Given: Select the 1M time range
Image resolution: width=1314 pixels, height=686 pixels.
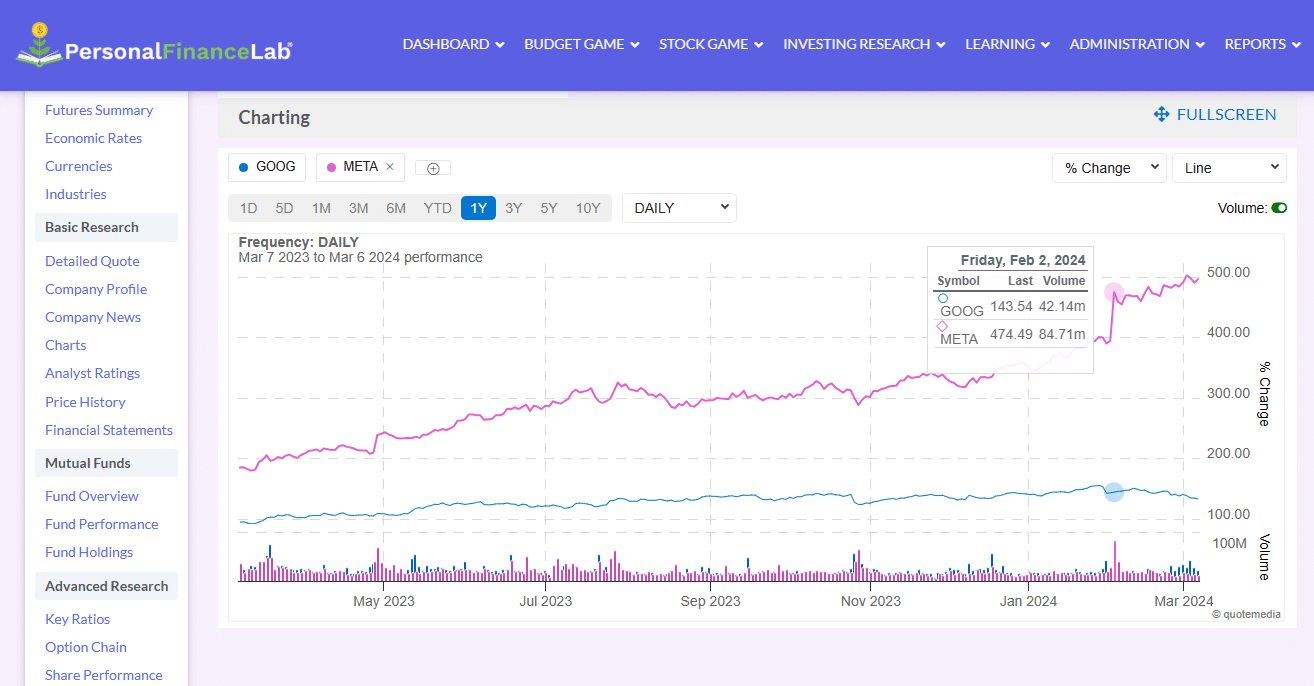Looking at the screenshot, I should 321,208.
